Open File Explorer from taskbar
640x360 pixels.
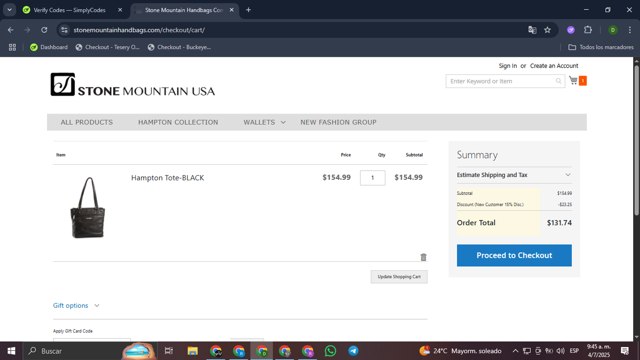click(x=193, y=351)
